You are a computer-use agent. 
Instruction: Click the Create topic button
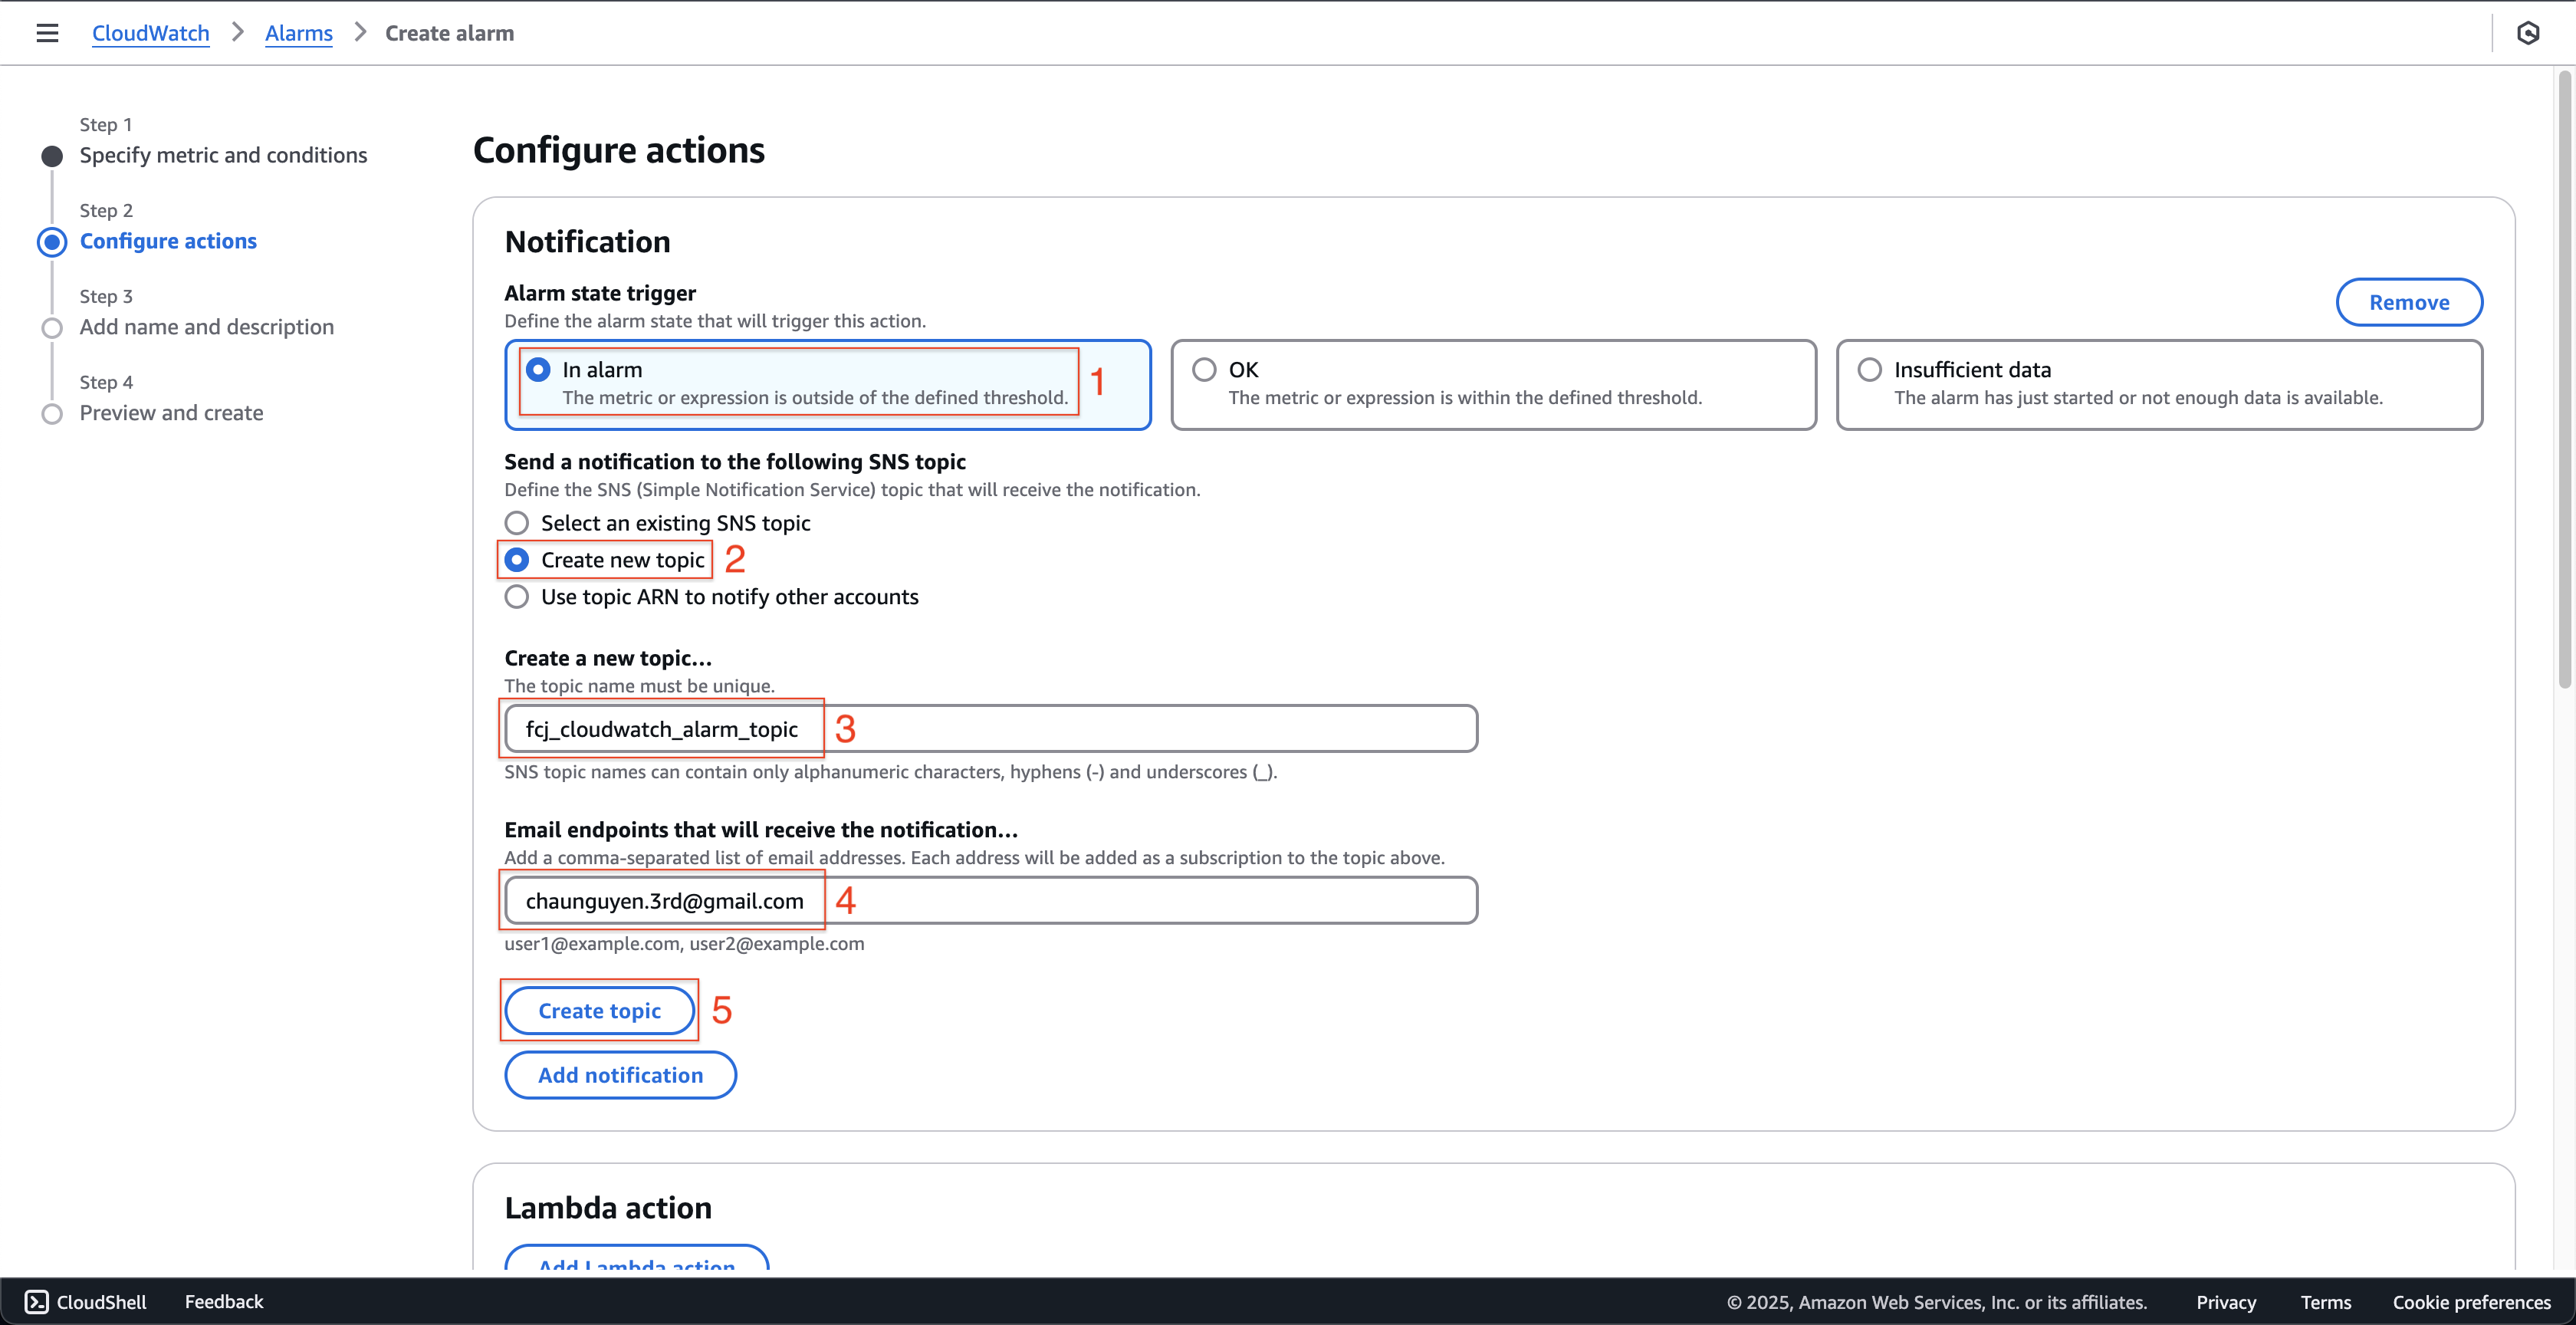point(600,1011)
